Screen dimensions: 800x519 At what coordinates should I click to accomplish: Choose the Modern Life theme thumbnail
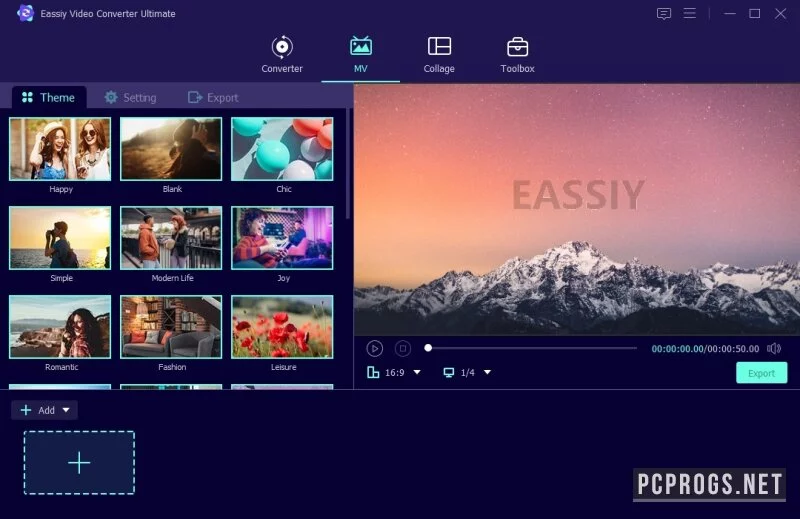[x=171, y=238]
